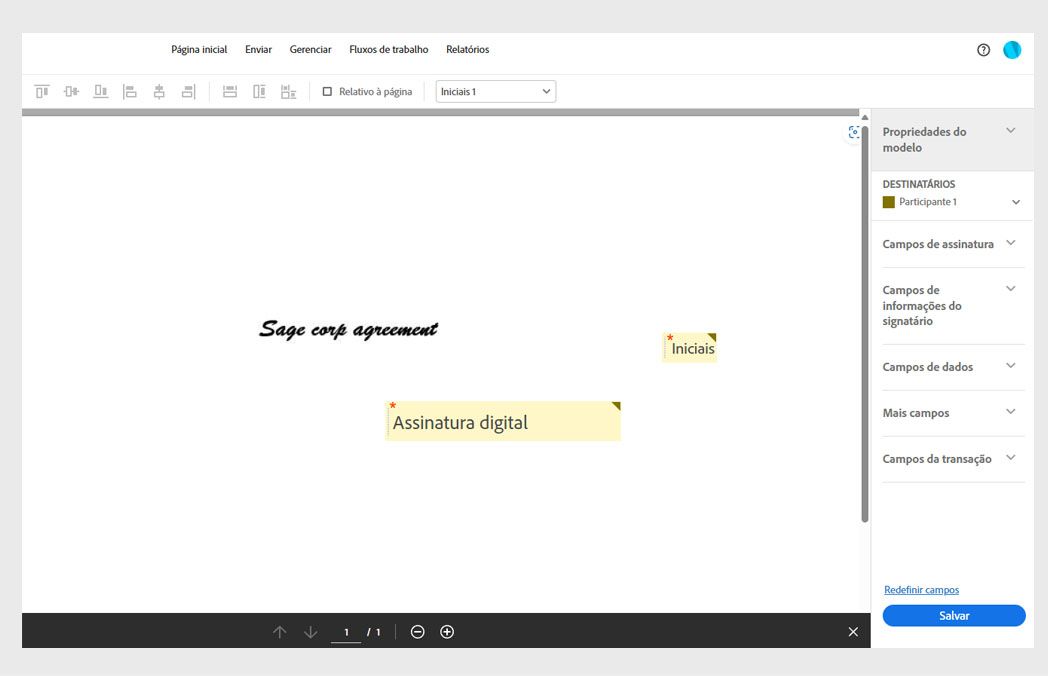Click the Participante 1 color swatch
1048x676 pixels.
888,202
